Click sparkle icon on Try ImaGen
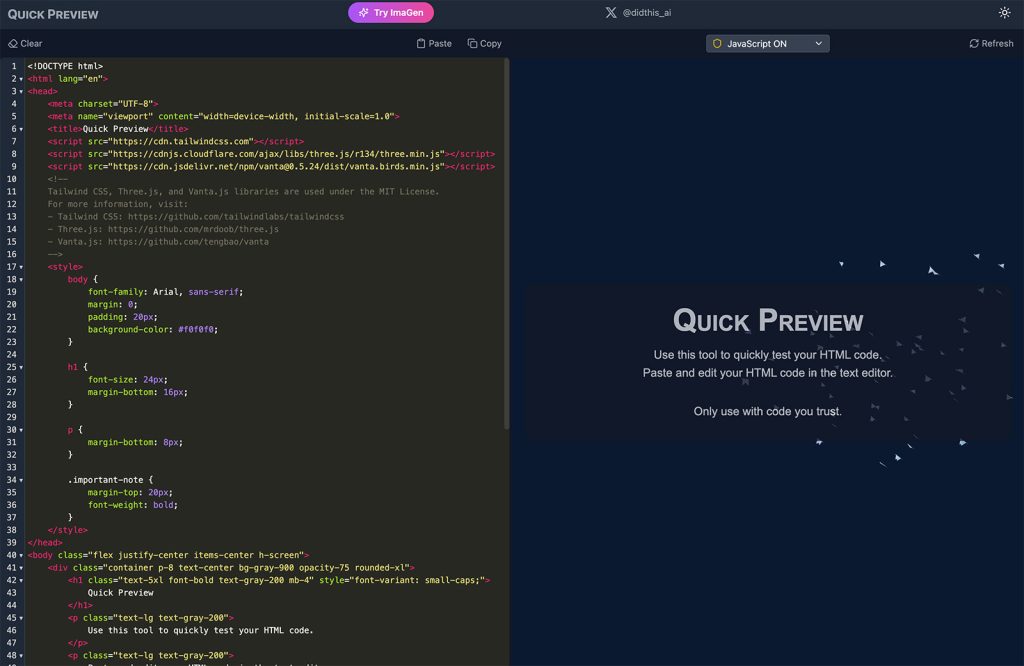The image size is (1024, 666). tap(364, 12)
